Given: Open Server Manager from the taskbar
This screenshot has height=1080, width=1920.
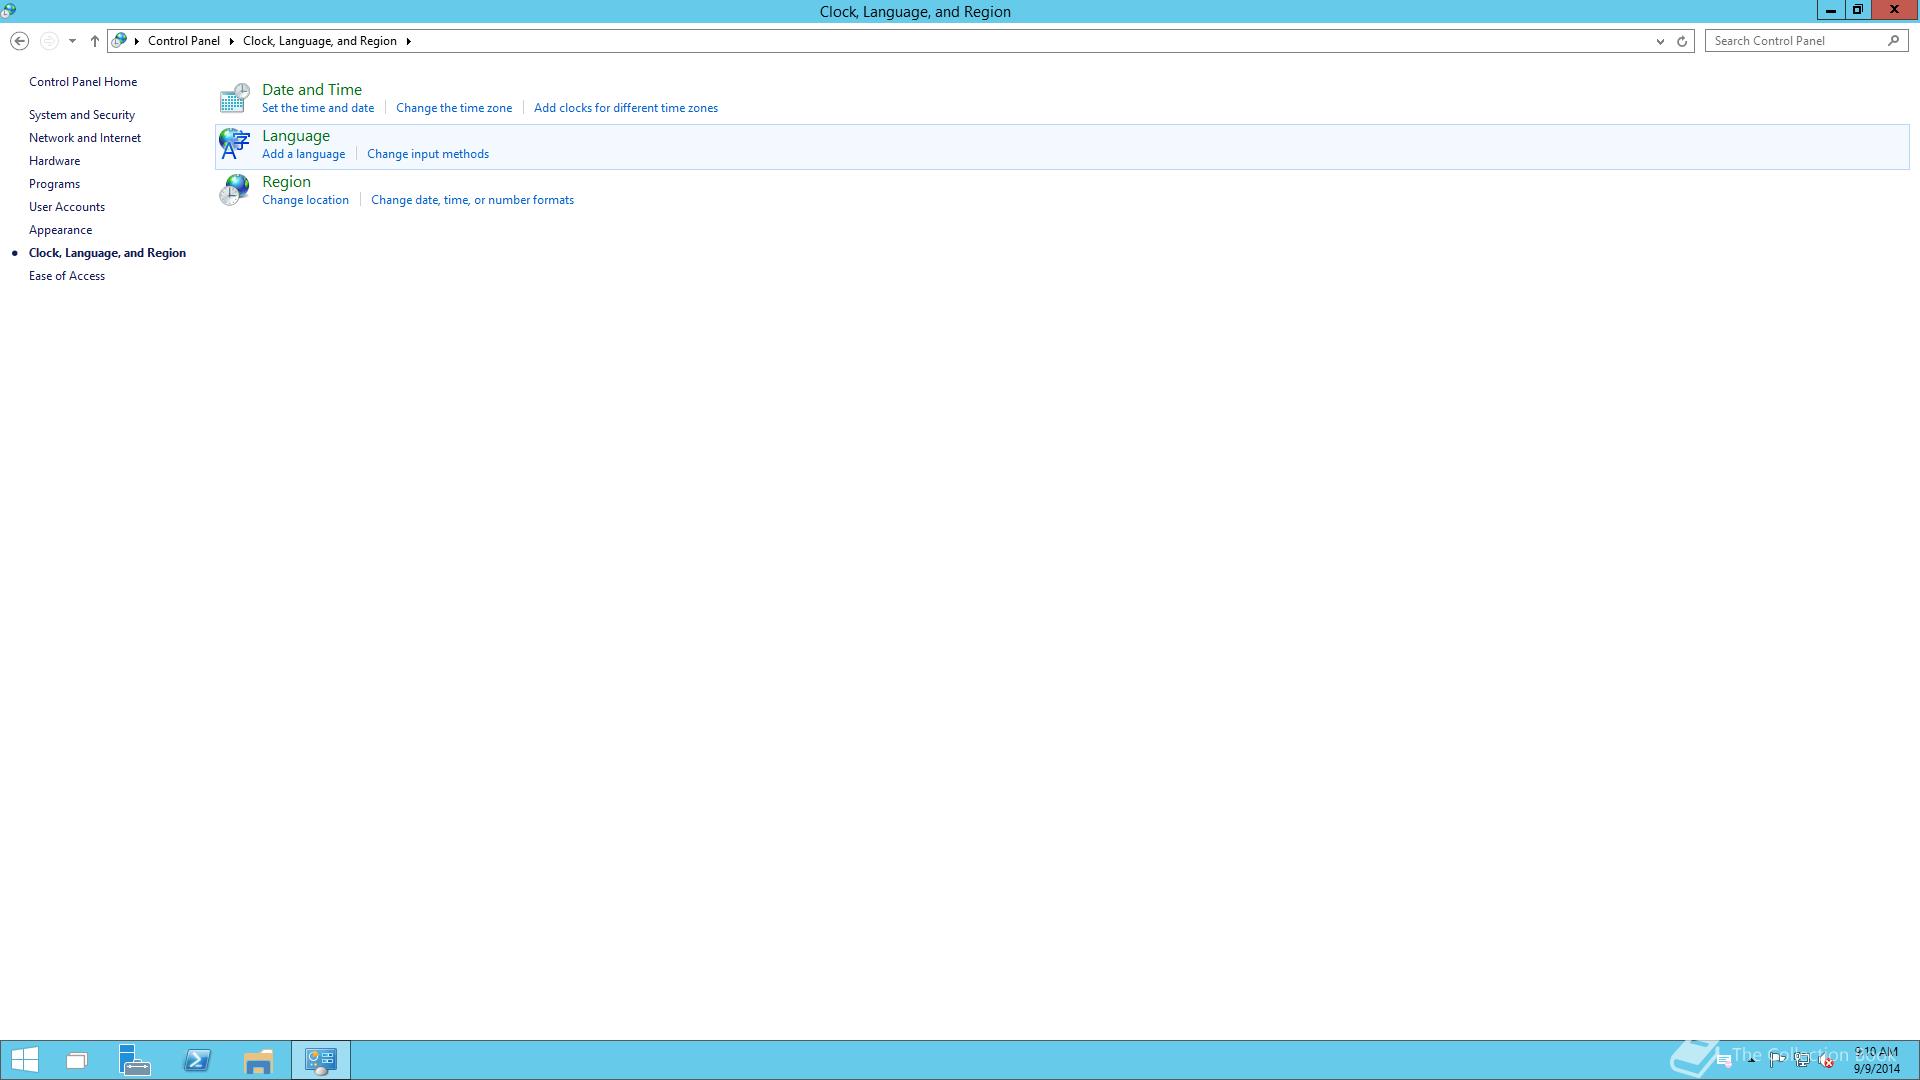Looking at the screenshot, I should (135, 1060).
